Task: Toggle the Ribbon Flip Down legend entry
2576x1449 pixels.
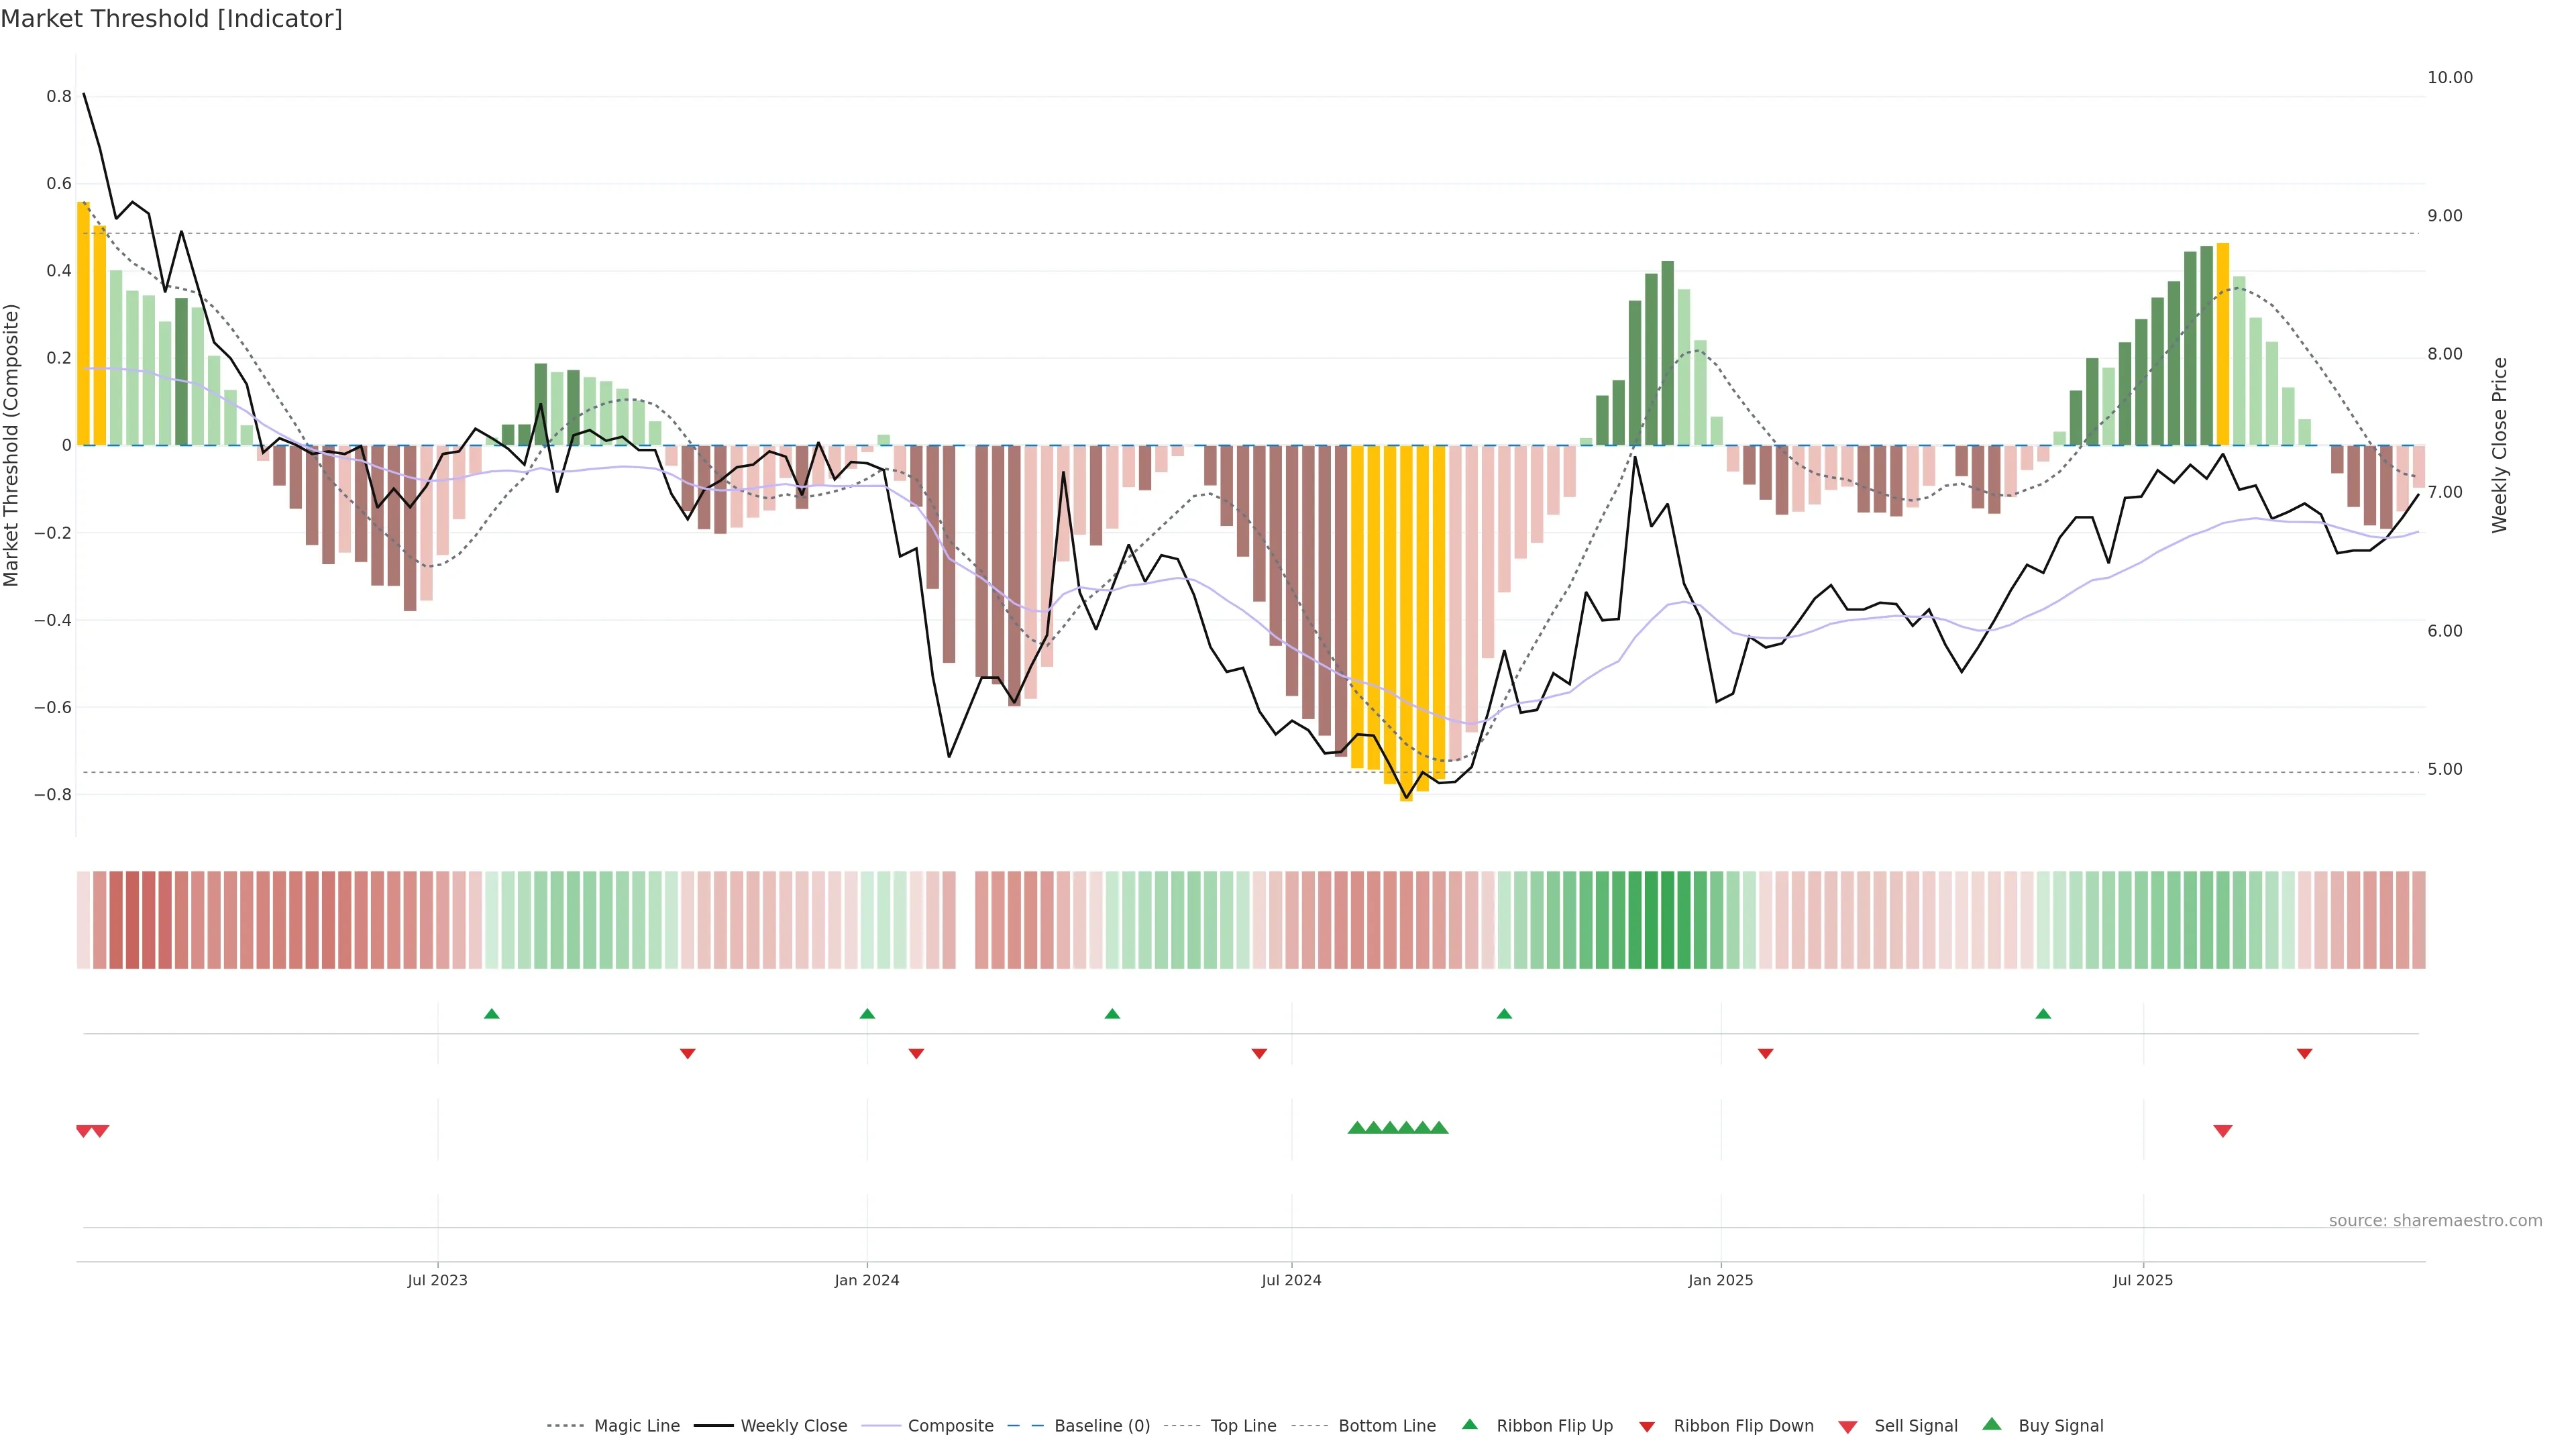Action: [x=1743, y=1426]
